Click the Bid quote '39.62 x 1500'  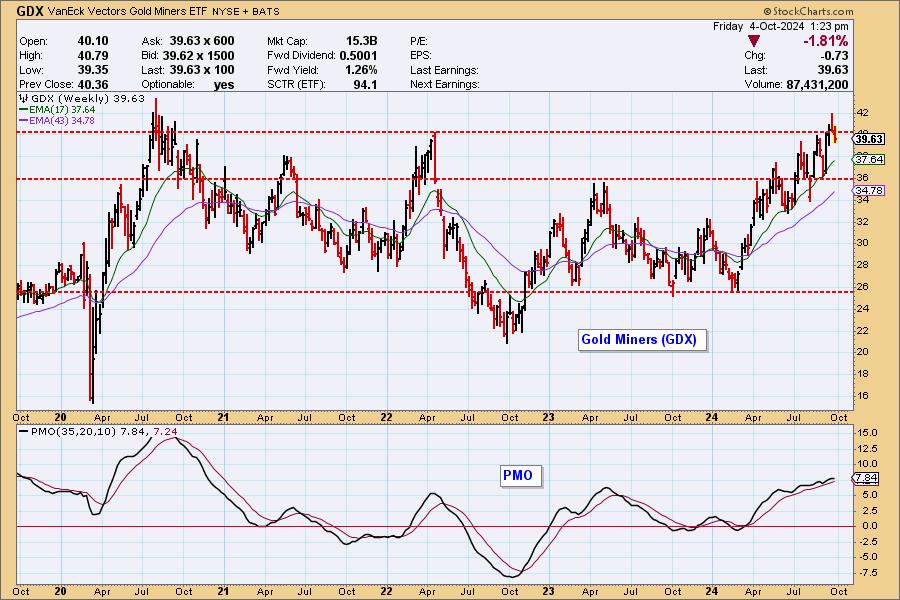click(199, 56)
